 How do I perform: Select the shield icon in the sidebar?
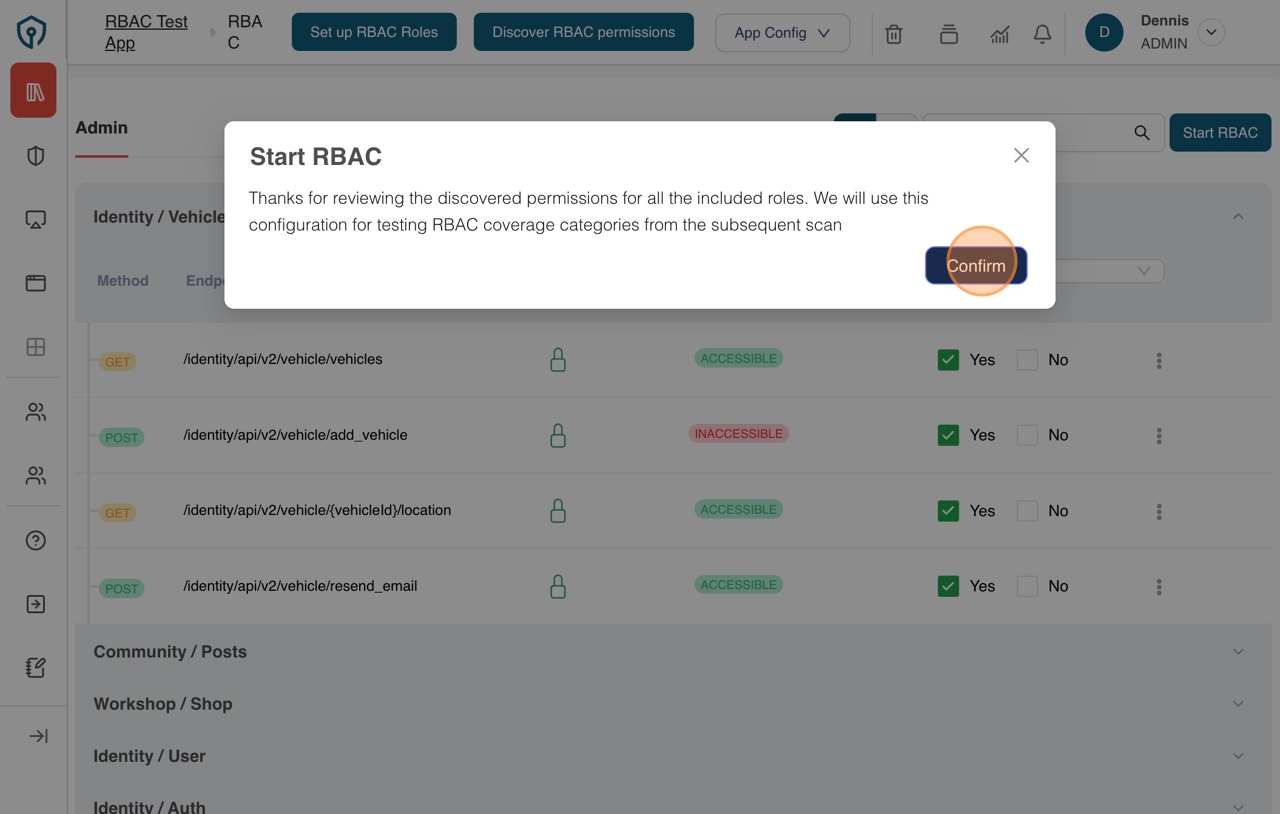[x=33, y=155]
